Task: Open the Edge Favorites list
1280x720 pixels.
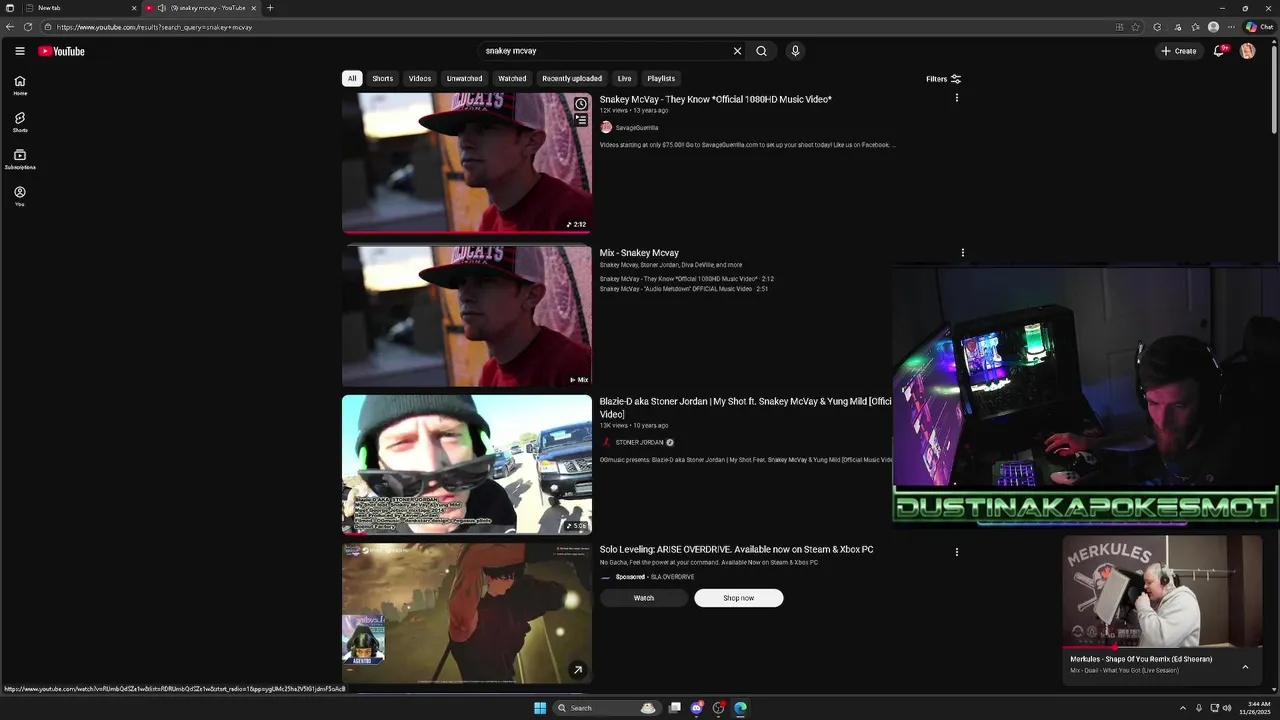Action: 1195,27
